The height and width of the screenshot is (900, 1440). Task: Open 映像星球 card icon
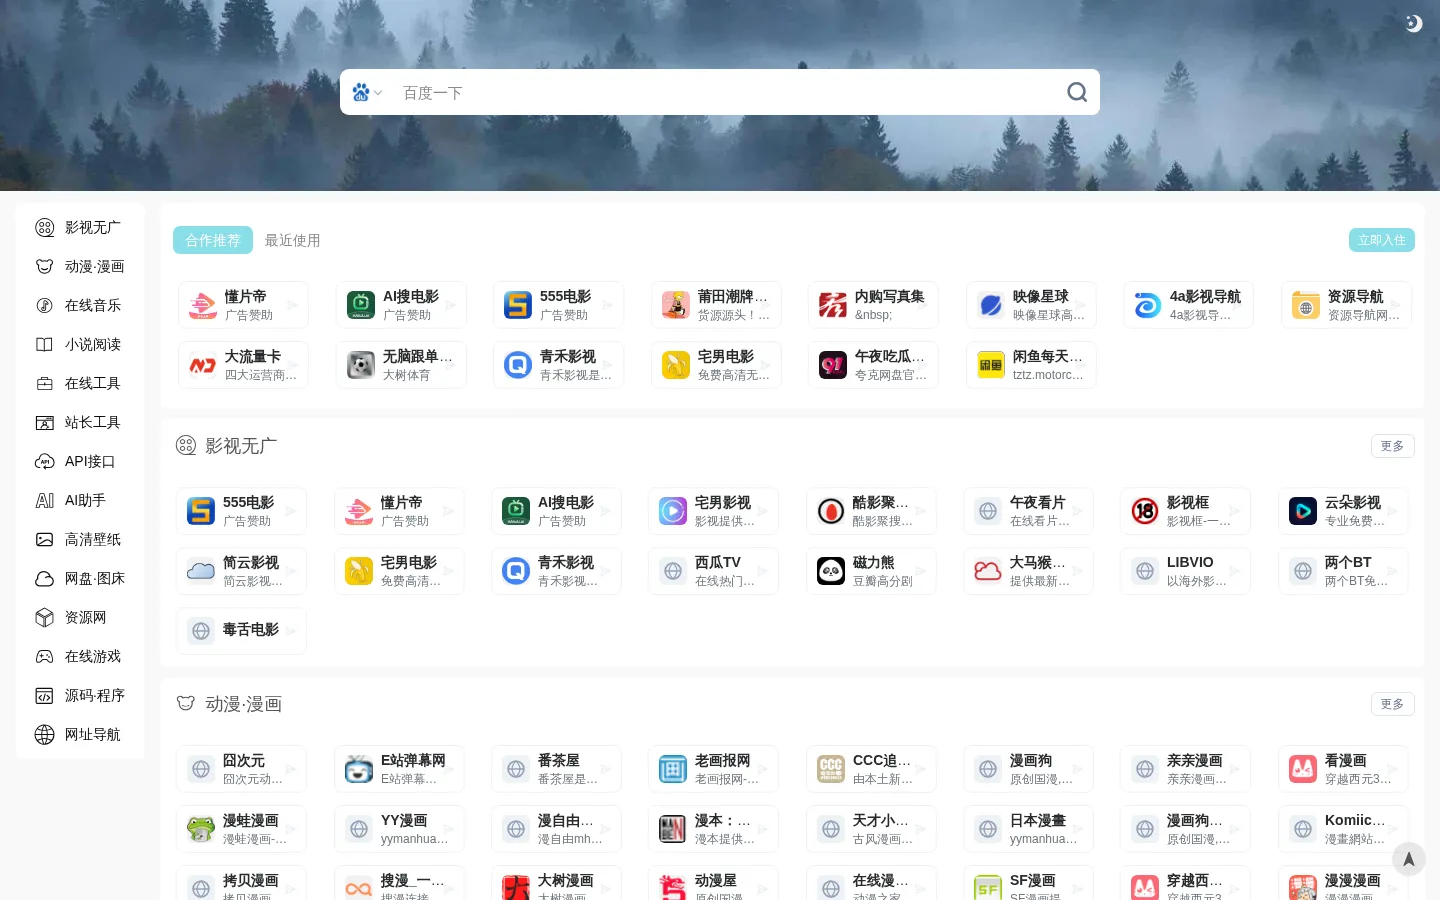click(991, 305)
